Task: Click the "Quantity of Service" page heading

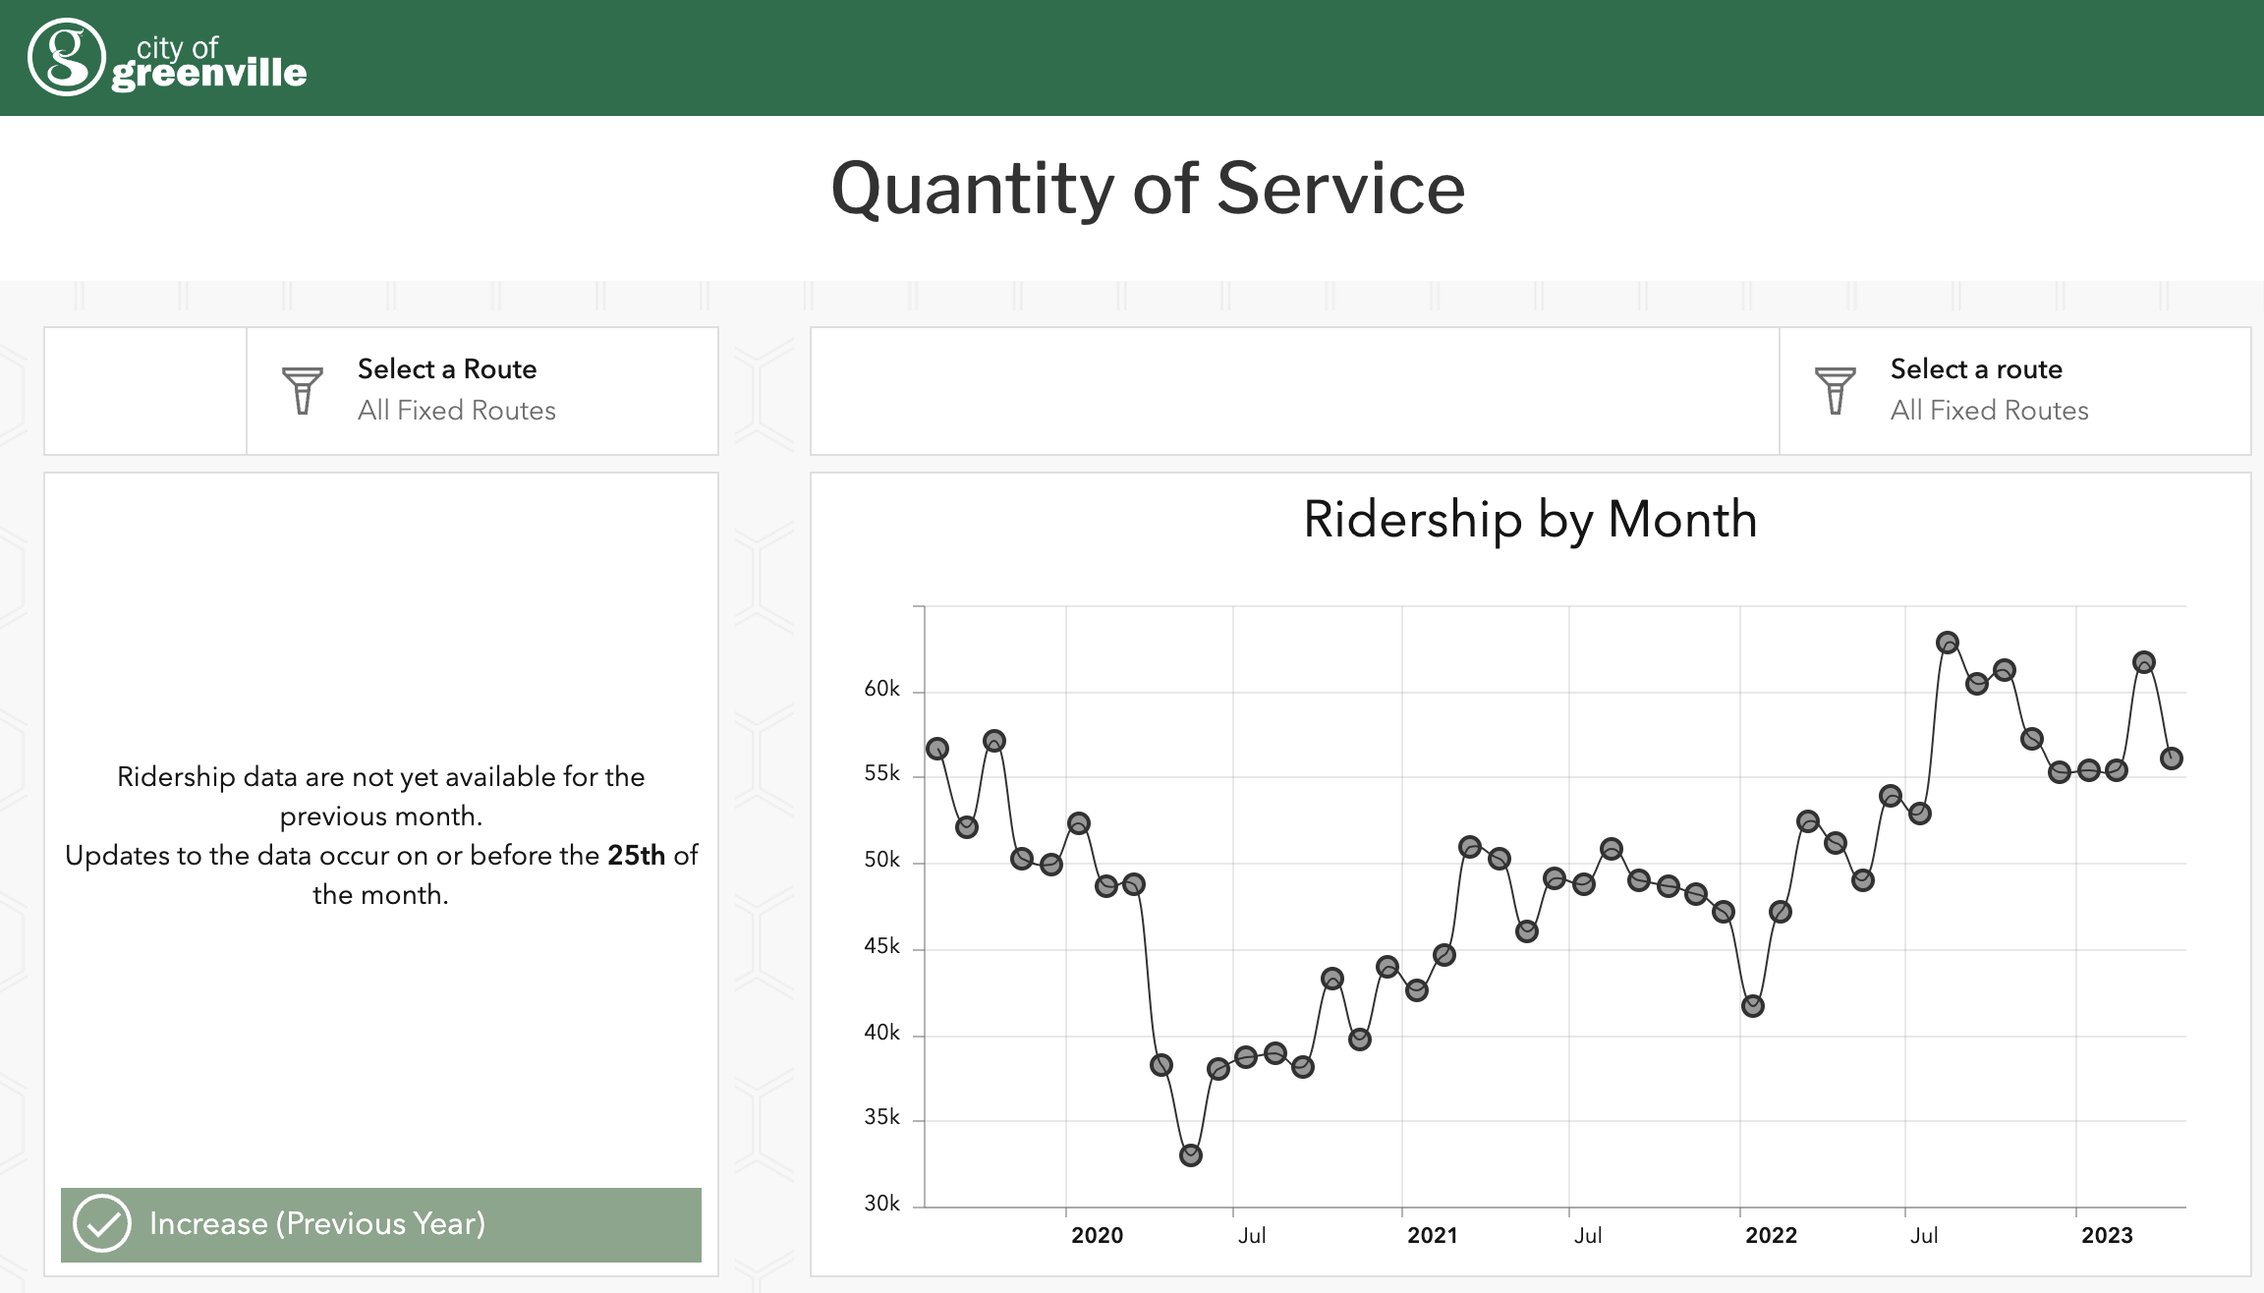Action: tap(1147, 188)
